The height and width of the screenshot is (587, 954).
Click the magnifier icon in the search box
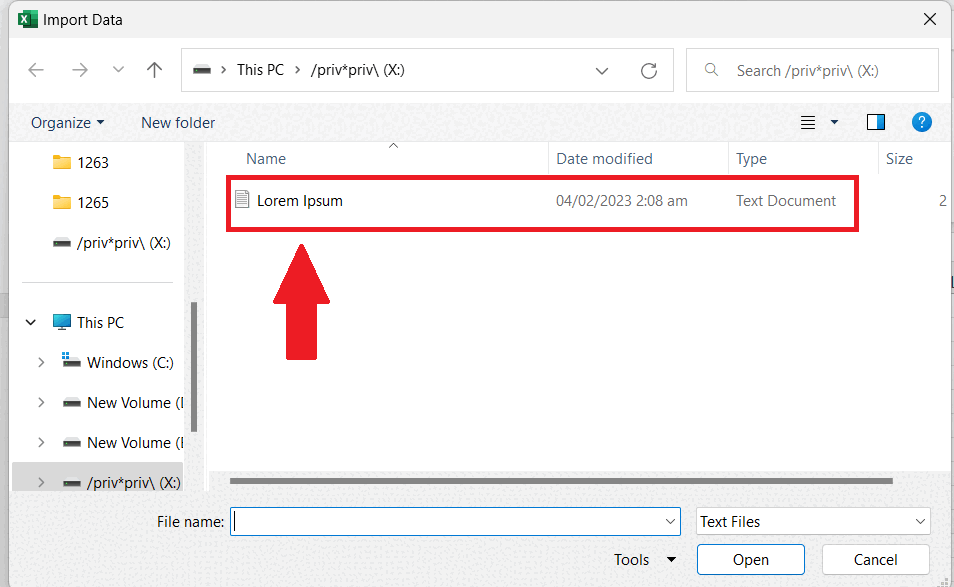tap(710, 70)
